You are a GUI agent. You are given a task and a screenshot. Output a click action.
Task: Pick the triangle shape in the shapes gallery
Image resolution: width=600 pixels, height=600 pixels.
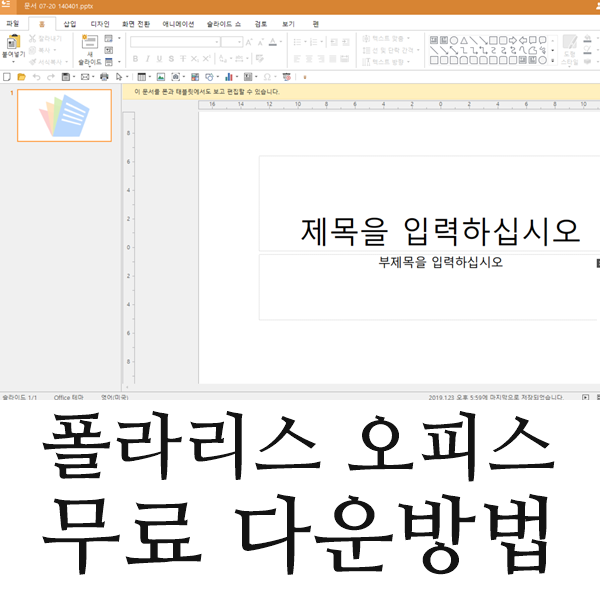point(464,40)
